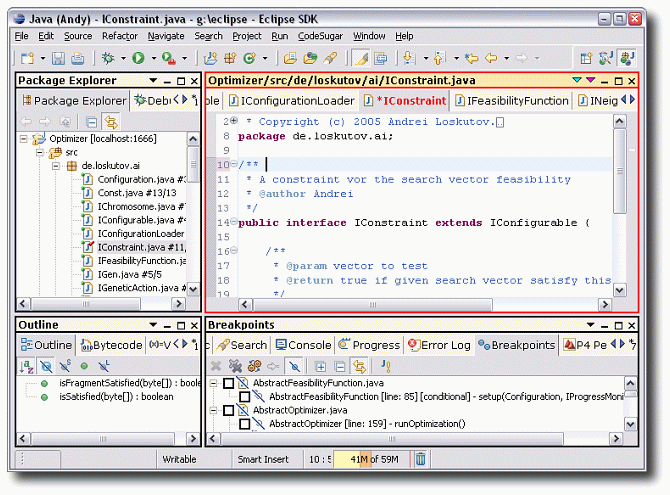This screenshot has width=670, height=495.
Task: Show the Progress view tab
Action: click(x=370, y=345)
